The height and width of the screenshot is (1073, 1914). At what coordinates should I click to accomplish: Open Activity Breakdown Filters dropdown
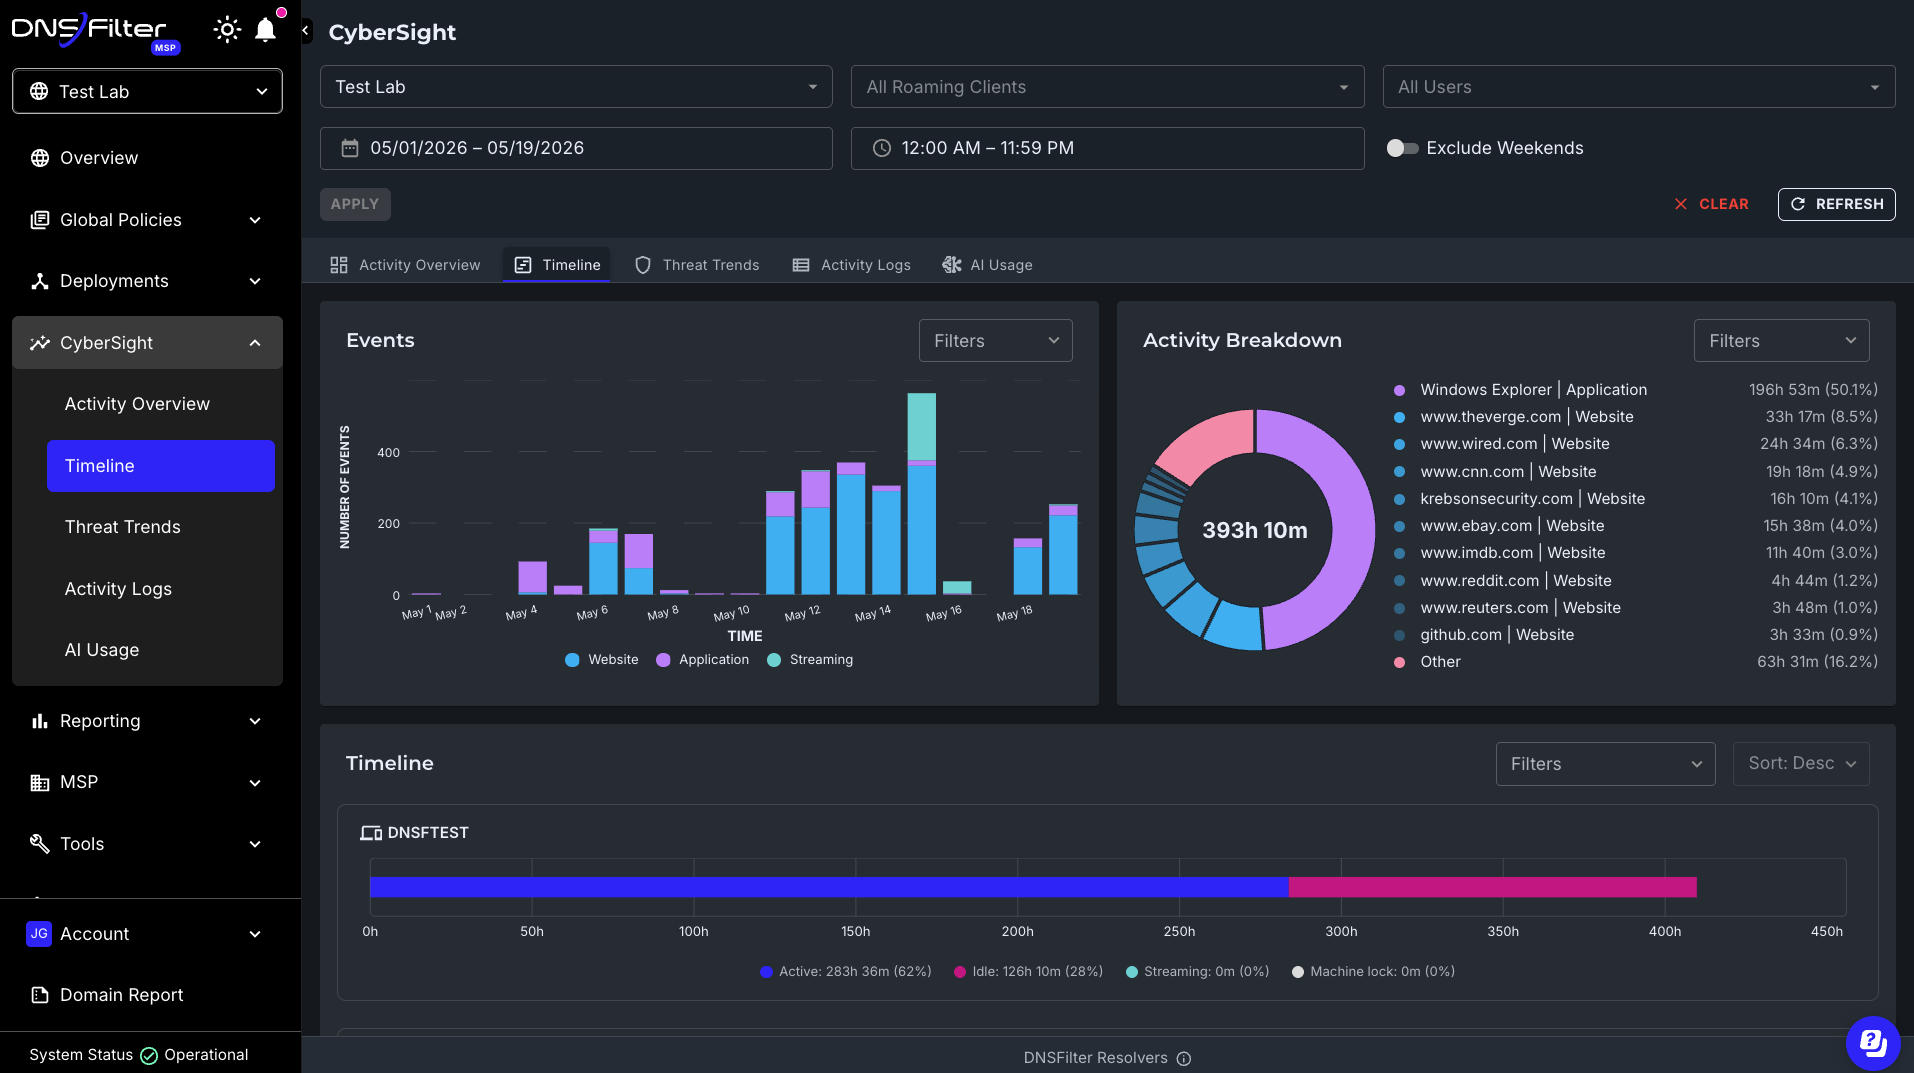pyautogui.click(x=1781, y=341)
